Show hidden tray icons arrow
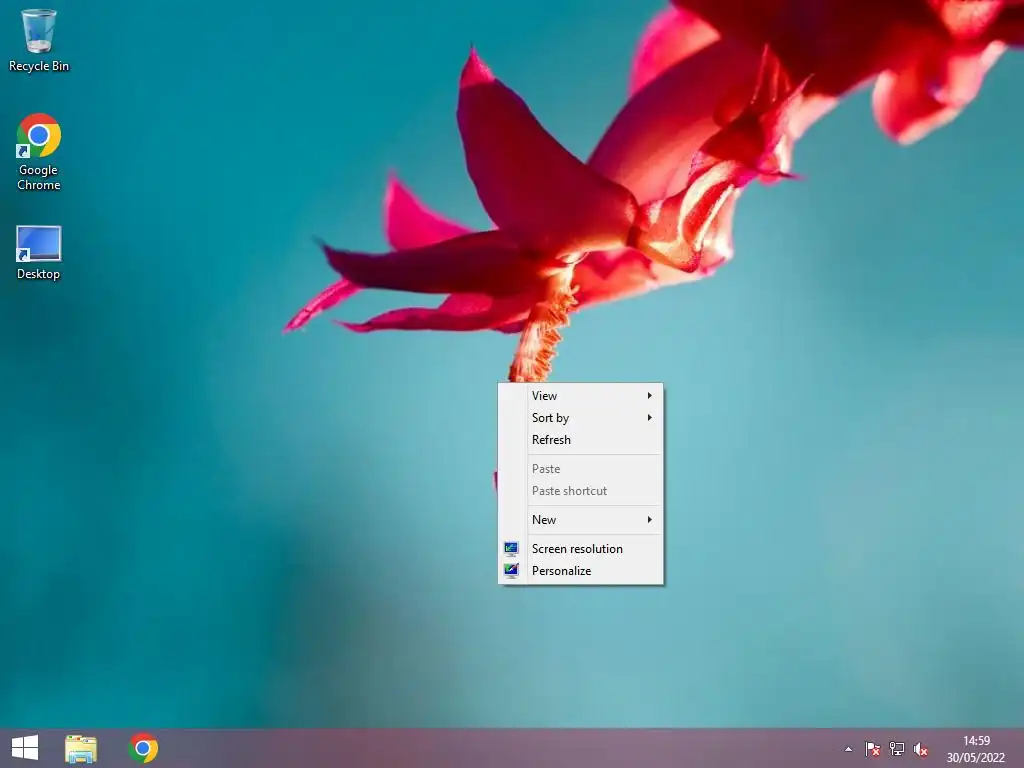This screenshot has height=768, width=1024. [x=848, y=749]
